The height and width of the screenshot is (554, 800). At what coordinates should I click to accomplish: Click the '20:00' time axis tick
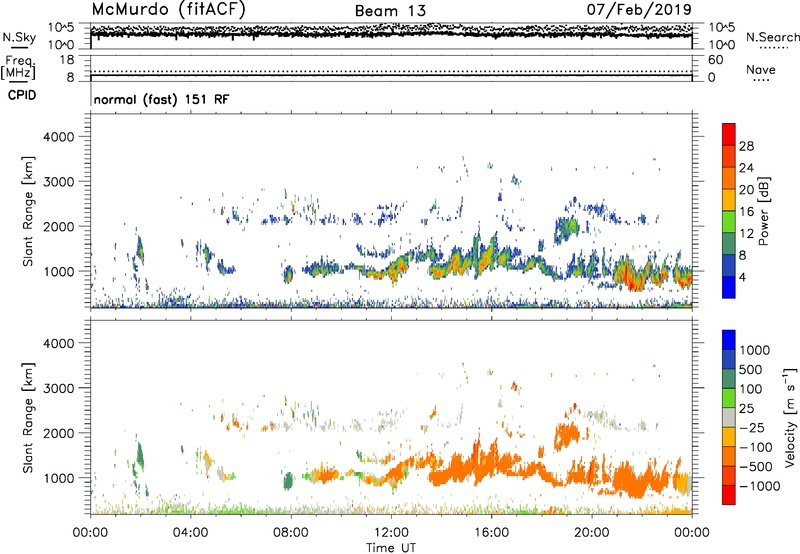point(592,532)
